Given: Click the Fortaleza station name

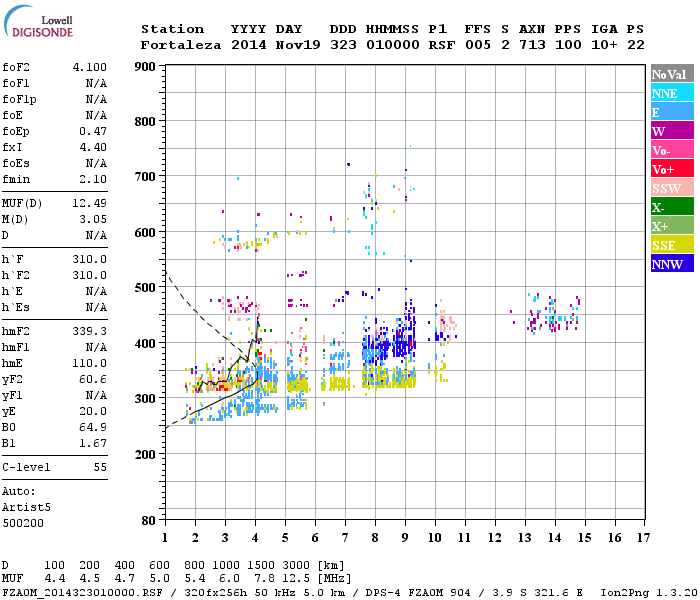Looking at the screenshot, I should click(181, 45).
